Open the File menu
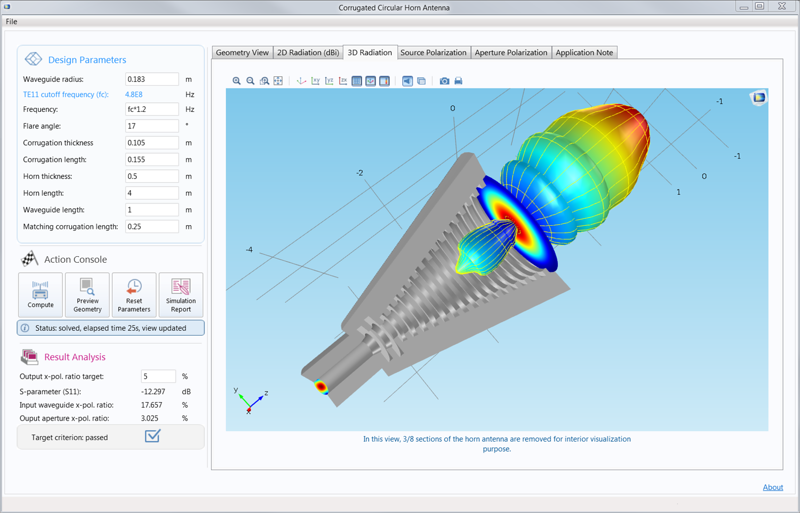Image resolution: width=800 pixels, height=513 pixels. (x=12, y=21)
